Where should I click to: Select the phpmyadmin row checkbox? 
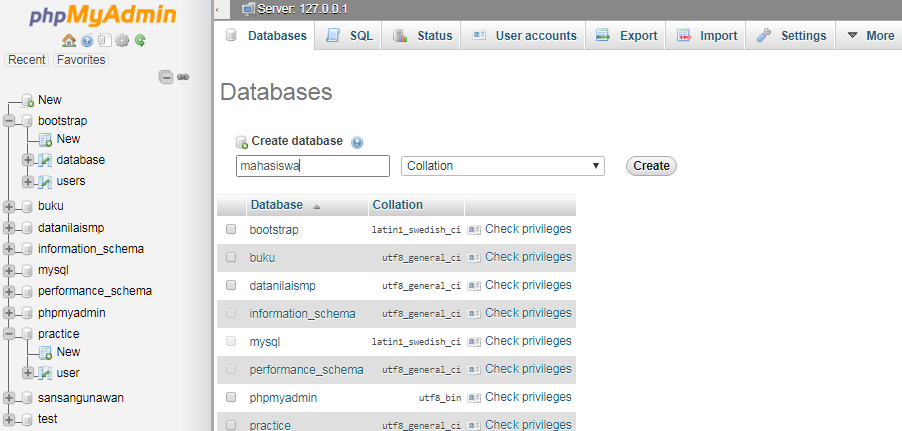231,397
